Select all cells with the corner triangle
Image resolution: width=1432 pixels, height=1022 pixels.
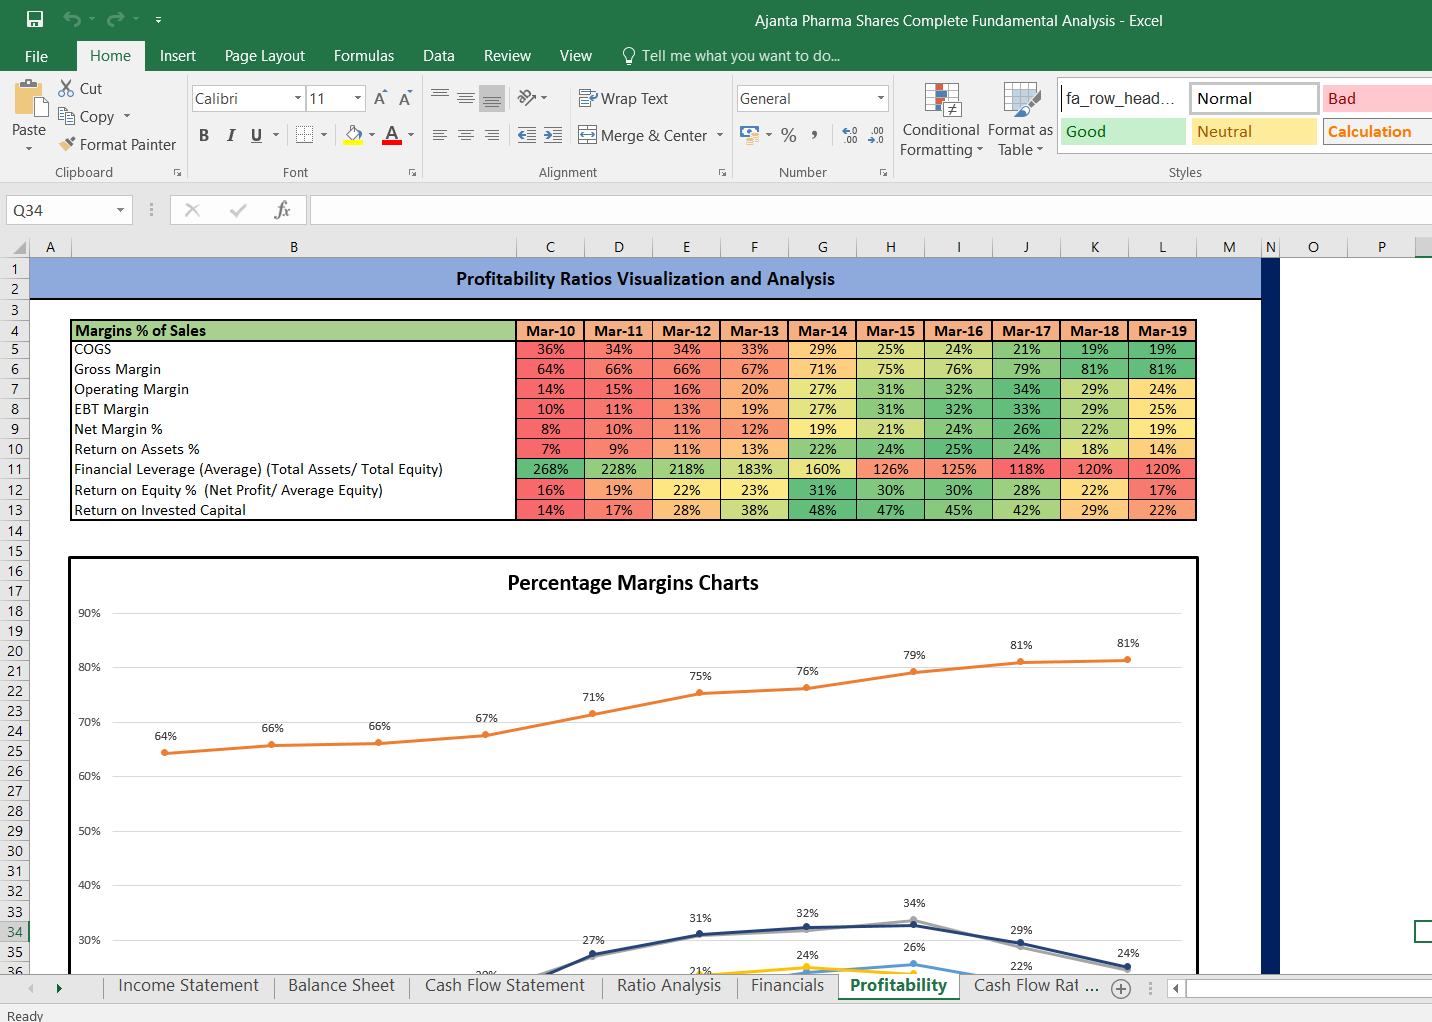(x=19, y=247)
